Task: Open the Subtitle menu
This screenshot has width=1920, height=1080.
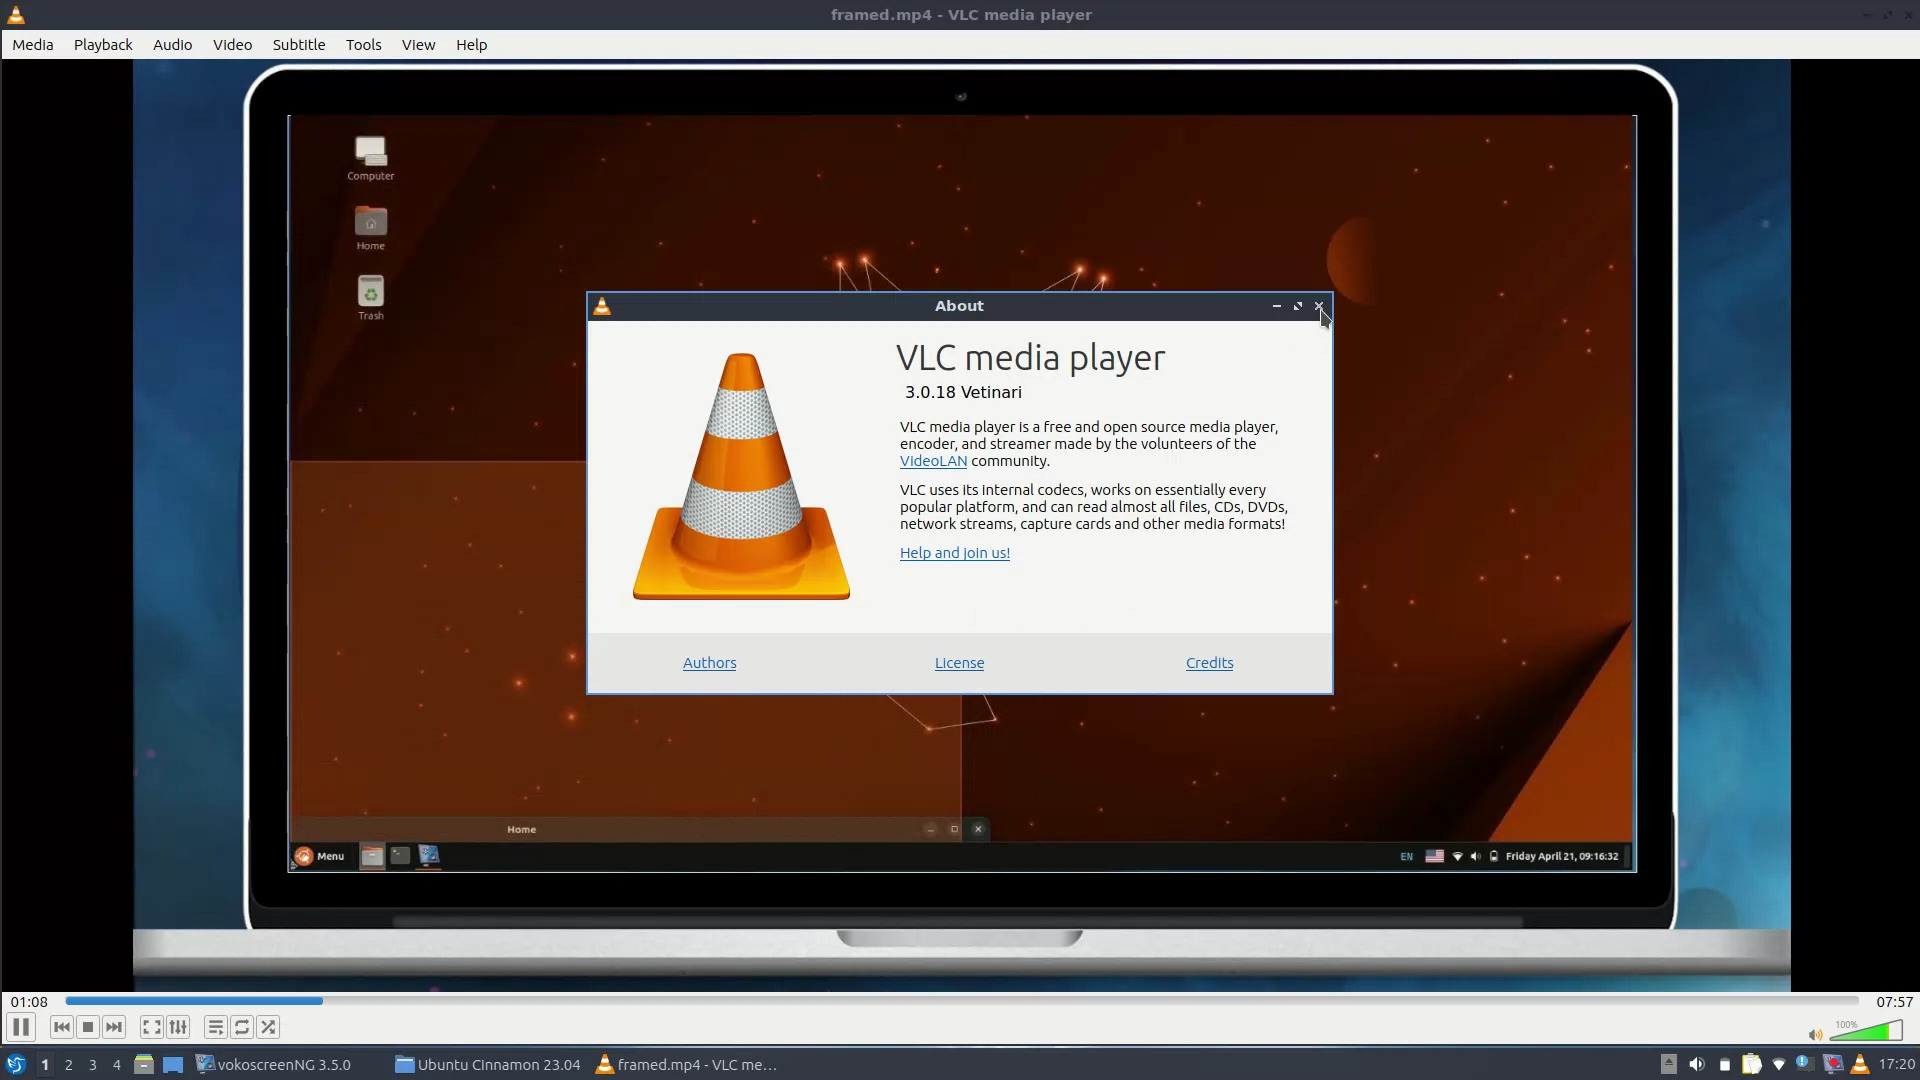Action: point(298,44)
